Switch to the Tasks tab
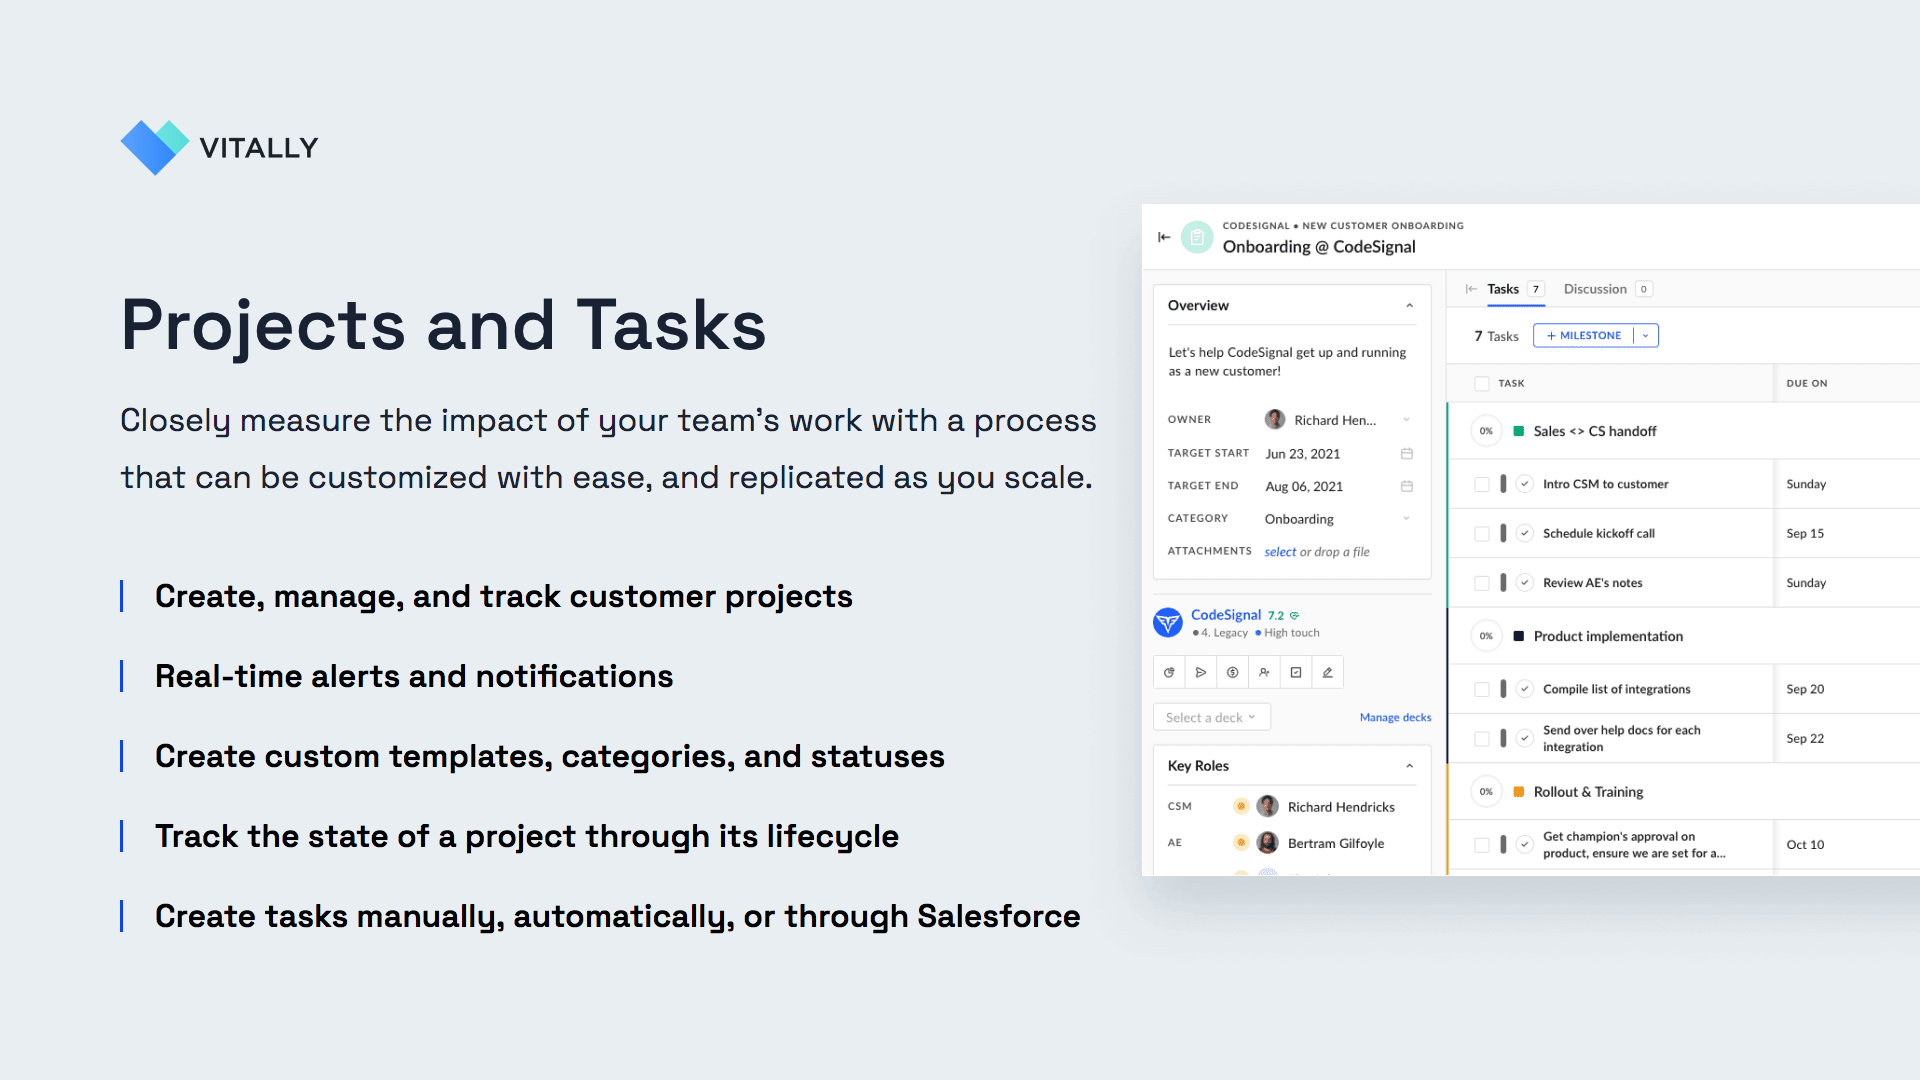 (x=1515, y=289)
